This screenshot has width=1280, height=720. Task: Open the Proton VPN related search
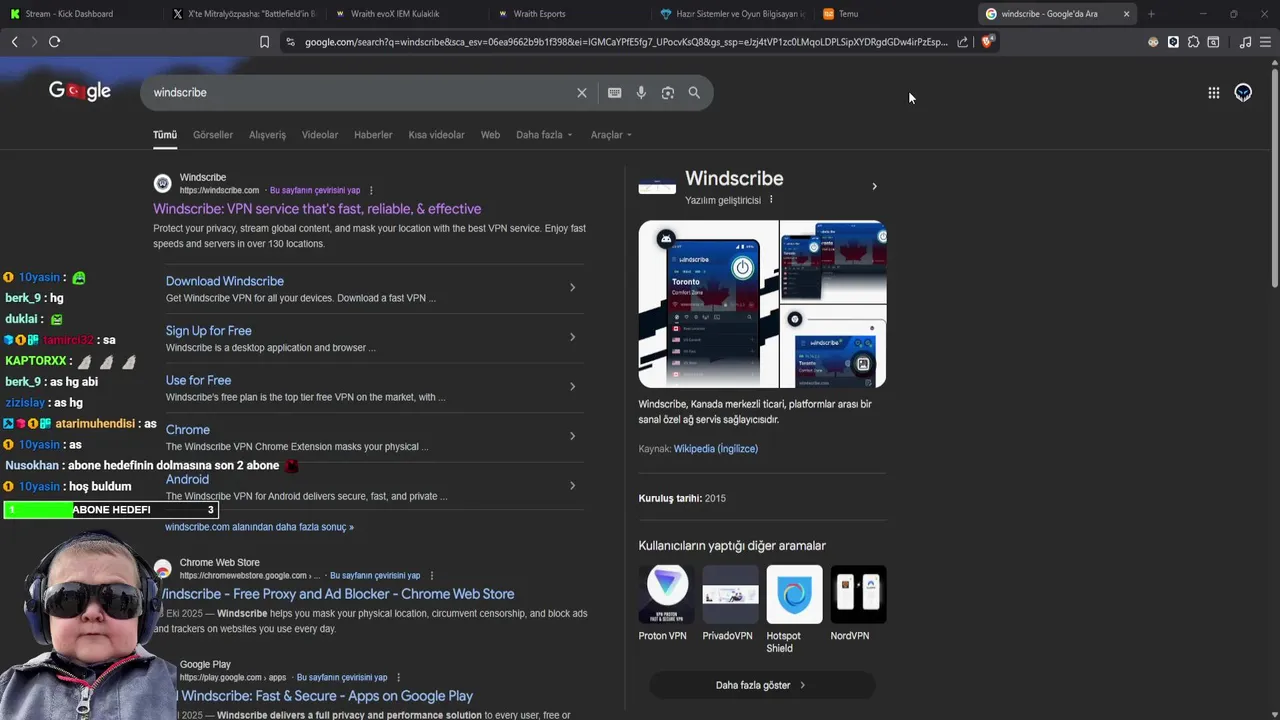point(667,604)
